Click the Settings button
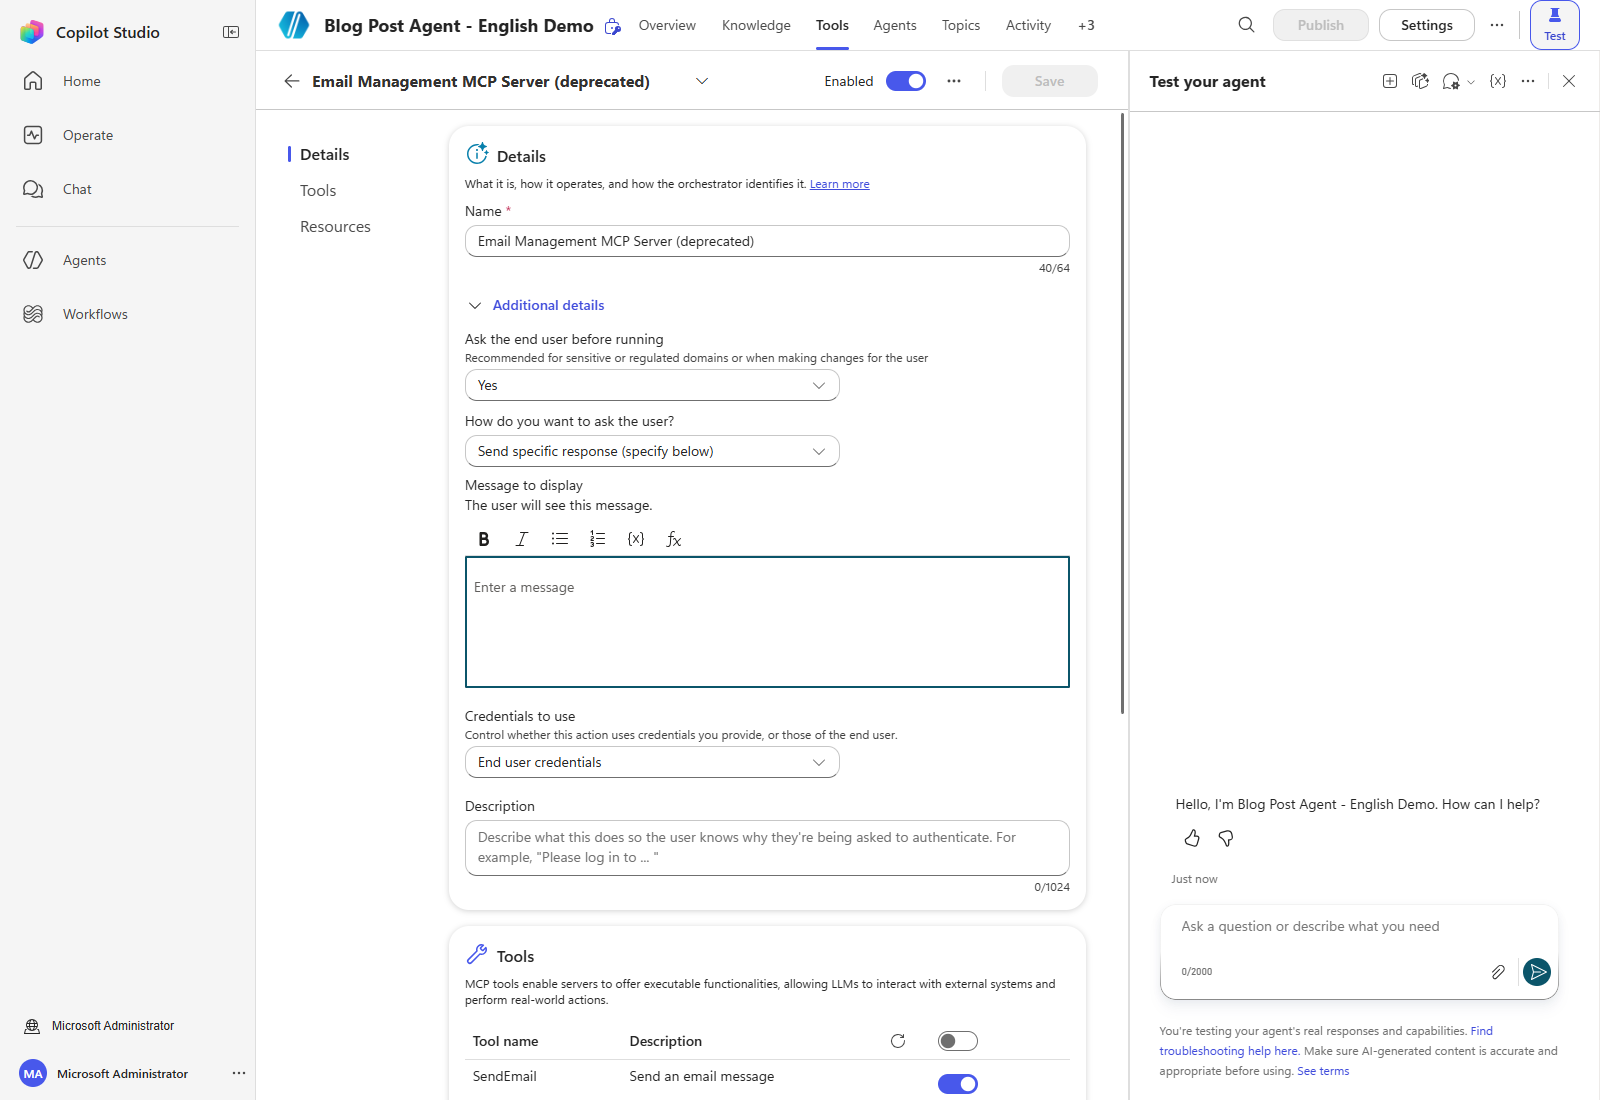 1427,25
